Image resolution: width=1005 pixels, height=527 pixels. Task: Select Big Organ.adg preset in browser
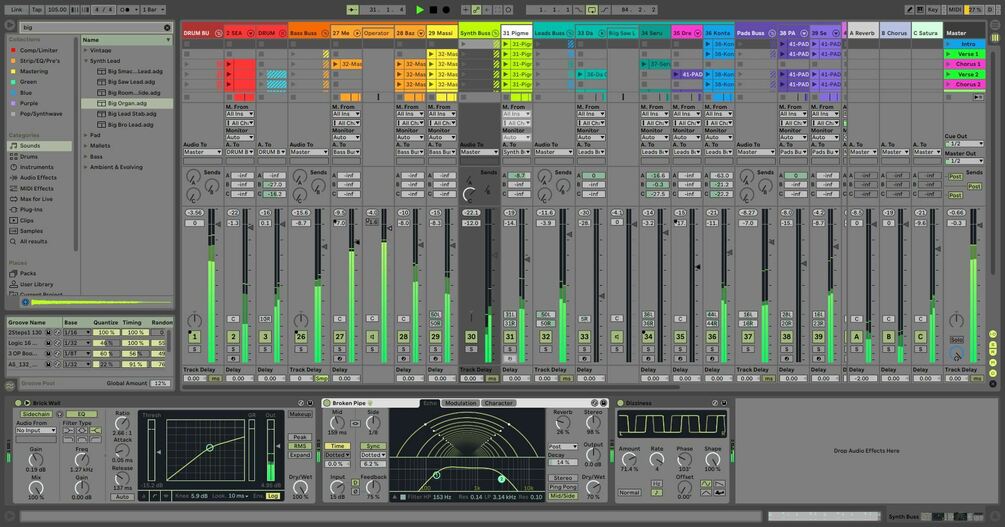click(127, 103)
